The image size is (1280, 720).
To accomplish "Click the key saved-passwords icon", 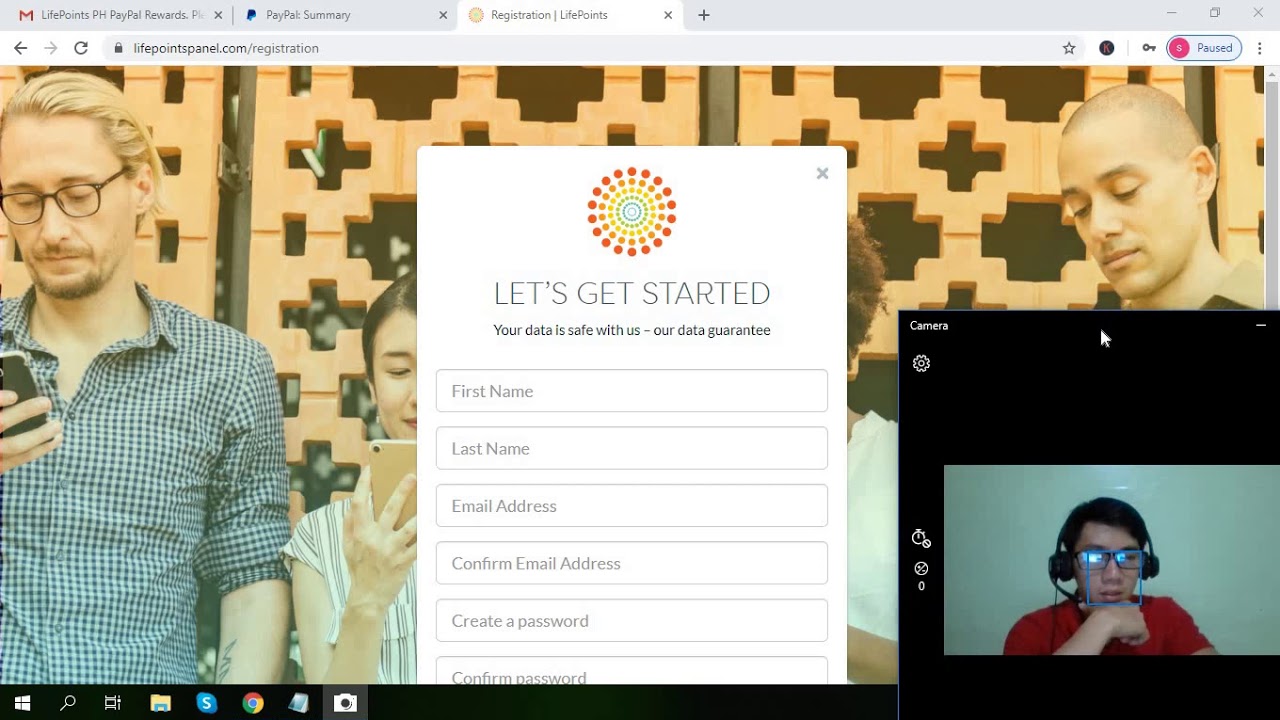I will pyautogui.click(x=1149, y=48).
